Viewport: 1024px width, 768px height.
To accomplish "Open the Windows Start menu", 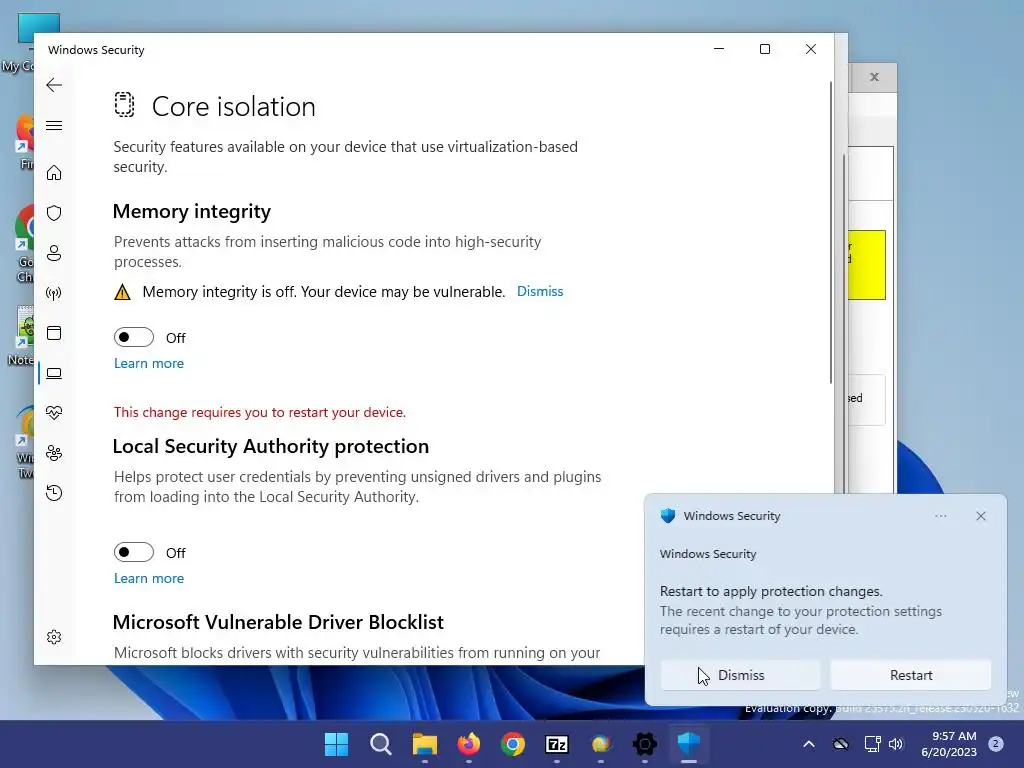I will coord(337,744).
